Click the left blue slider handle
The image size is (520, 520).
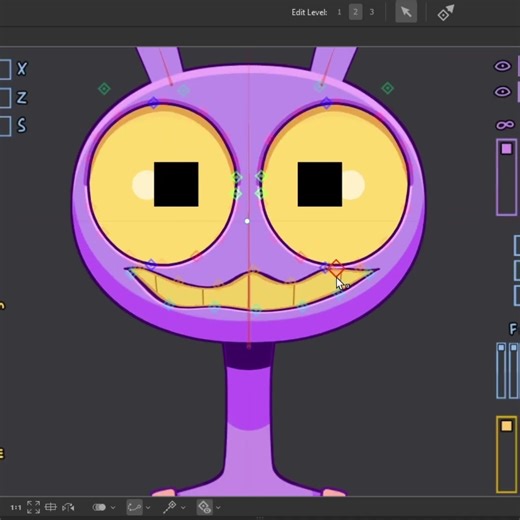point(501,348)
